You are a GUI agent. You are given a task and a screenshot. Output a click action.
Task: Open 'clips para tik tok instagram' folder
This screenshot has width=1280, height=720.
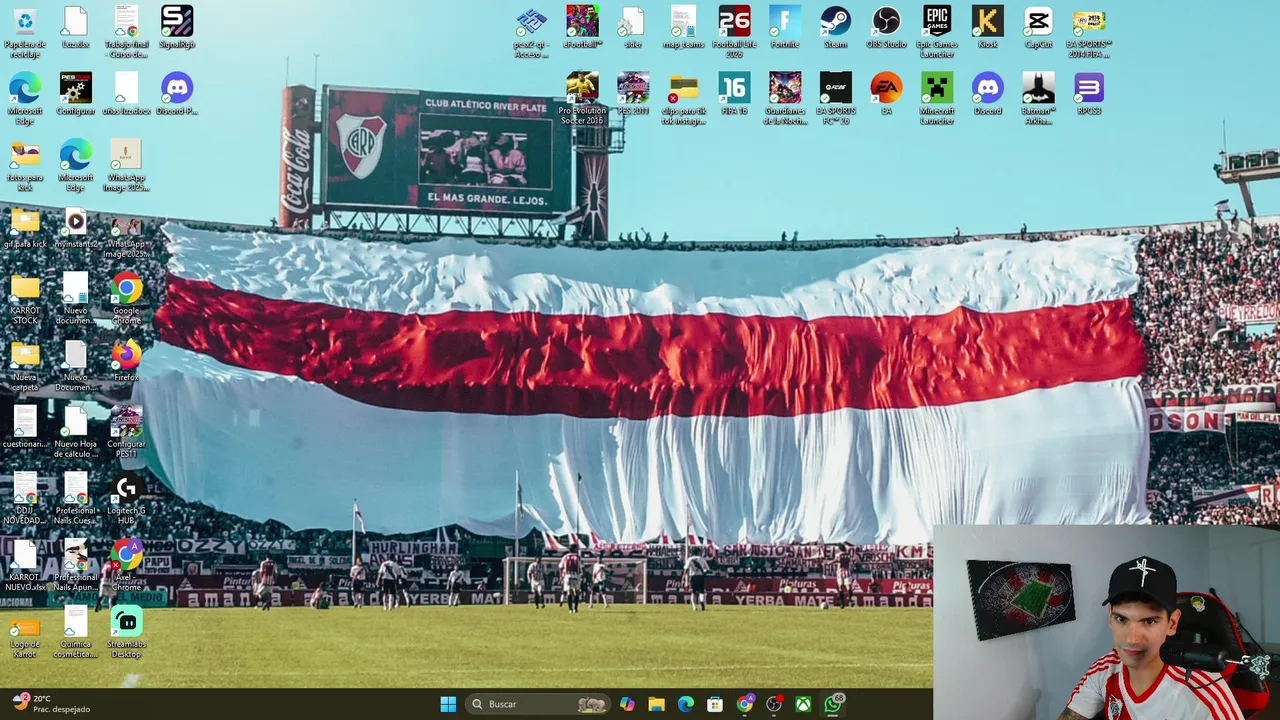(684, 98)
